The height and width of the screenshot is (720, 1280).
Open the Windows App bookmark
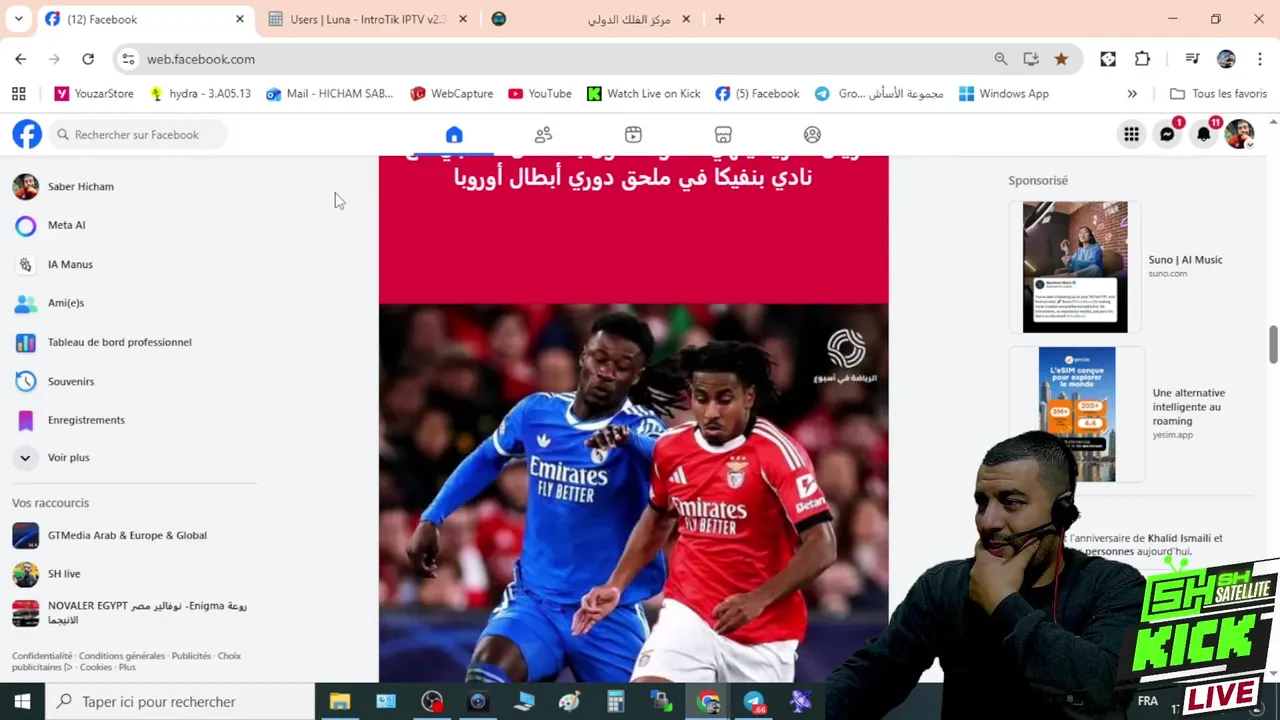[x=1004, y=93]
